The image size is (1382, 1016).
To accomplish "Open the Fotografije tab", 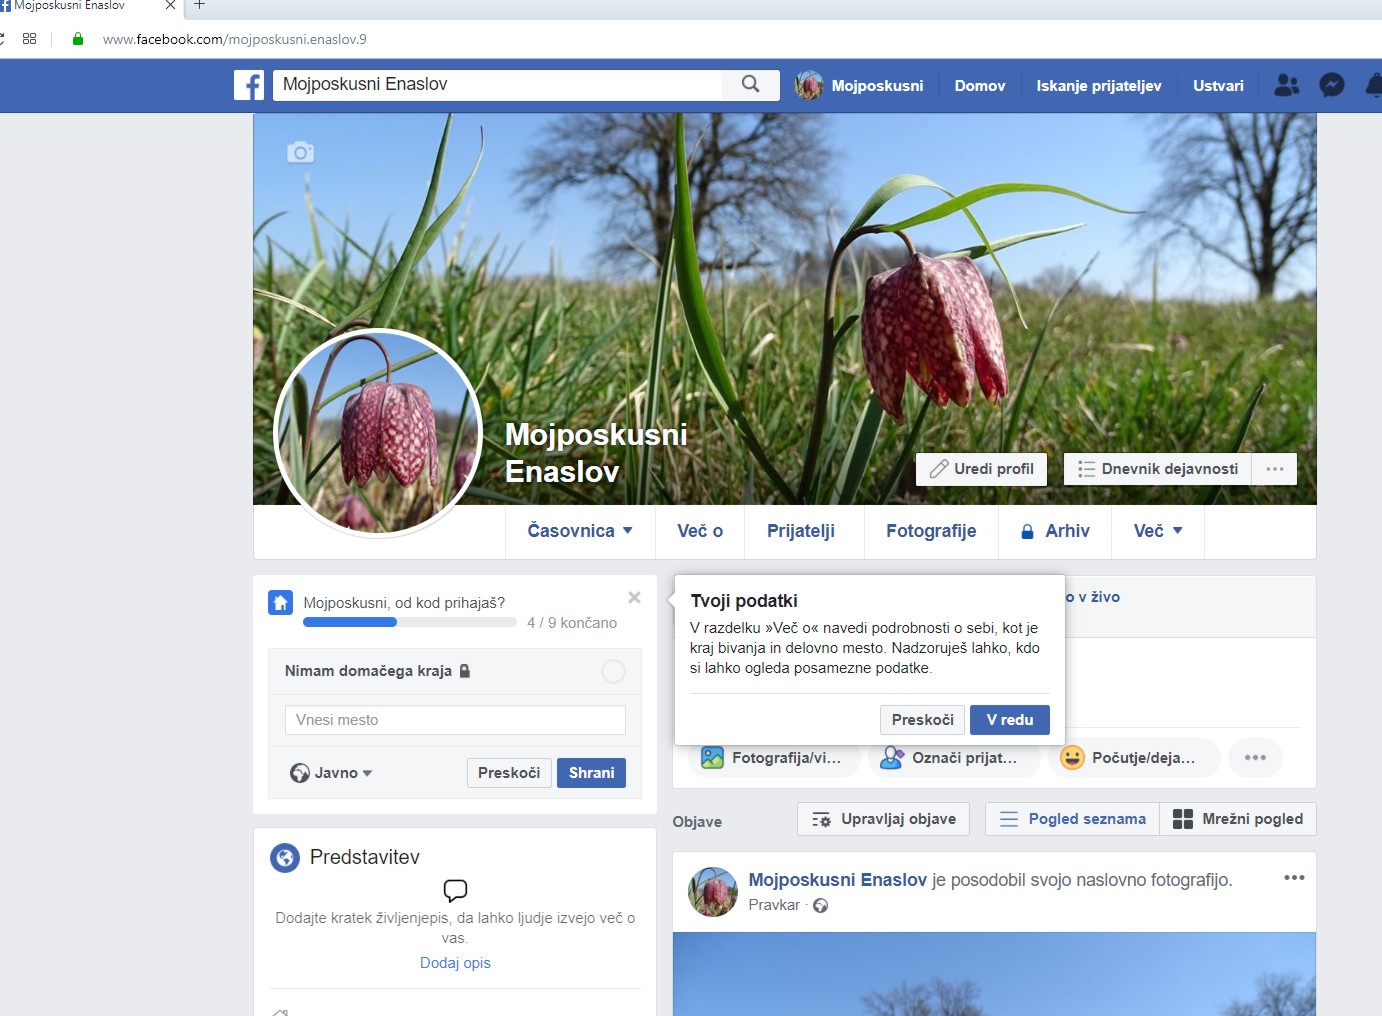I will [x=931, y=531].
